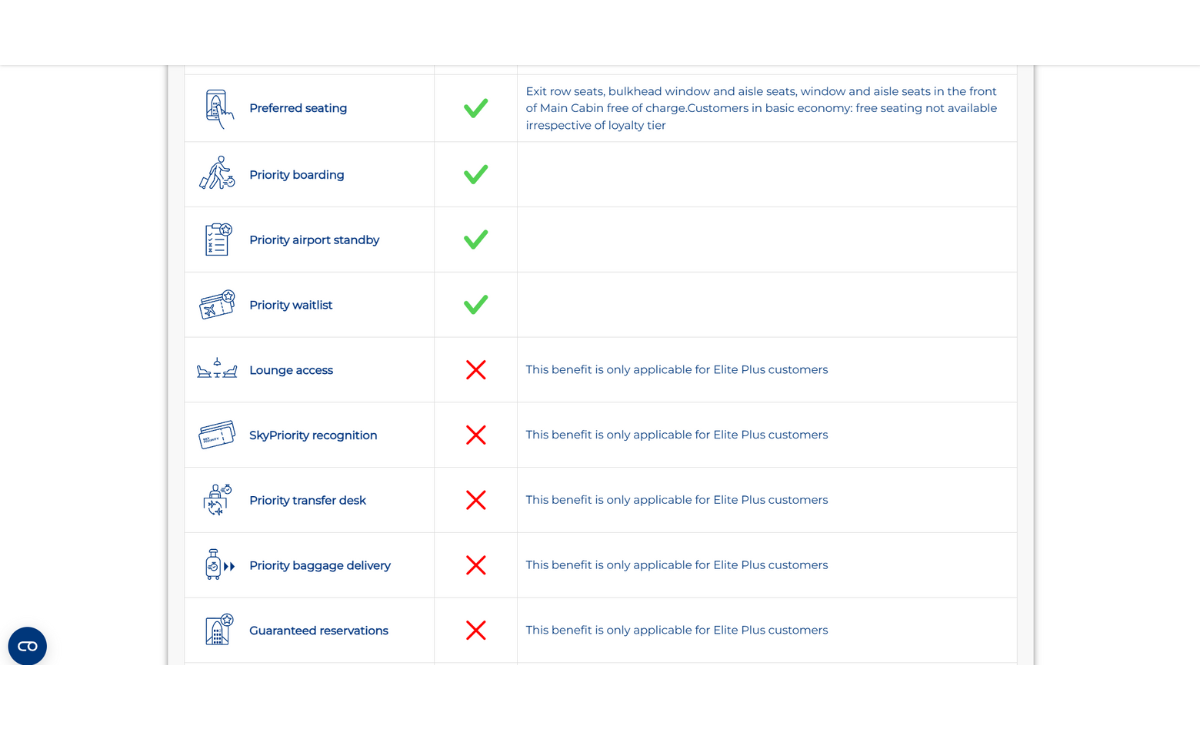Select the SkyPriority recognition label

point(313,435)
